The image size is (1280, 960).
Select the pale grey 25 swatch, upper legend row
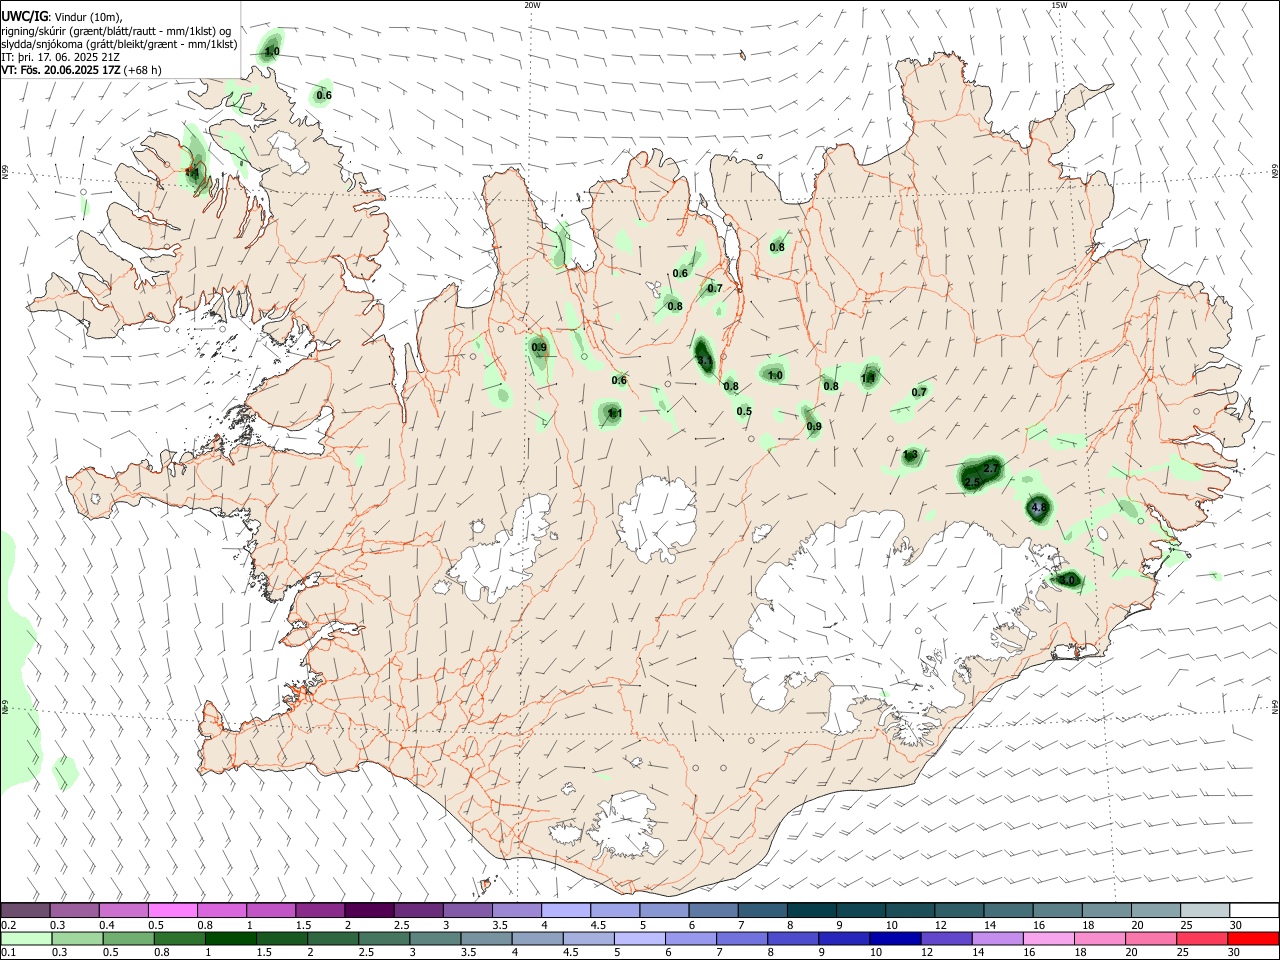coord(1204,911)
